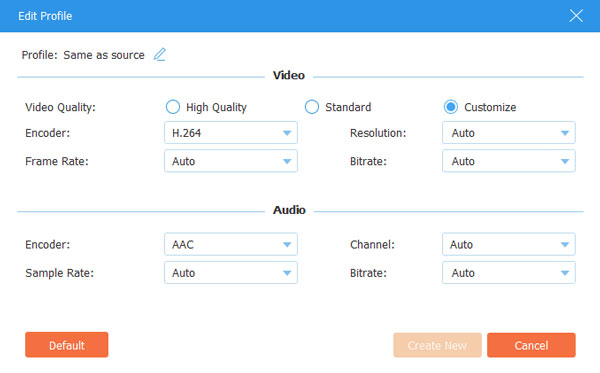Click the Cancel button
The width and height of the screenshot is (600, 373).
pyautogui.click(x=531, y=345)
